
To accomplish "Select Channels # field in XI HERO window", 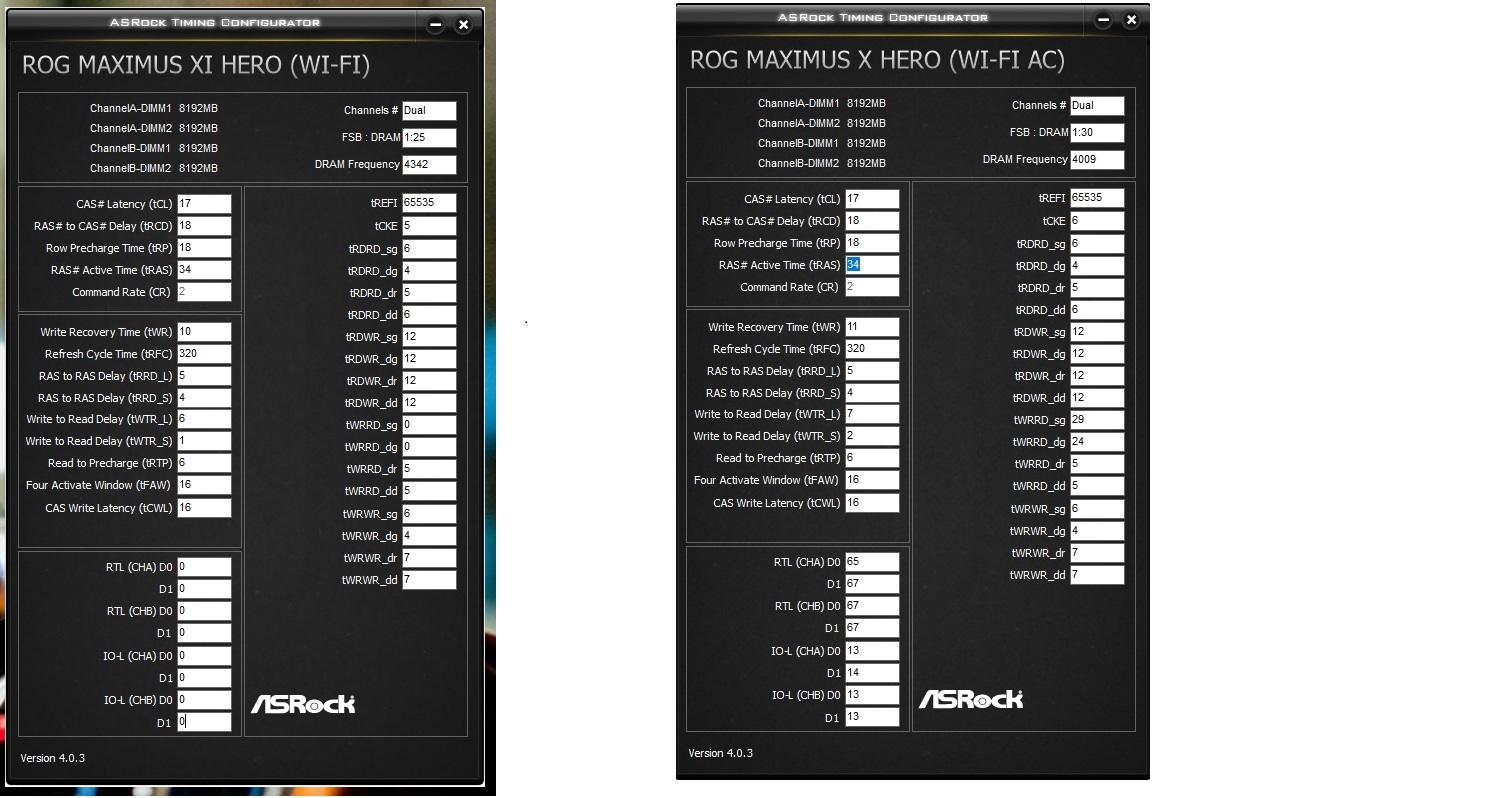I will point(429,111).
